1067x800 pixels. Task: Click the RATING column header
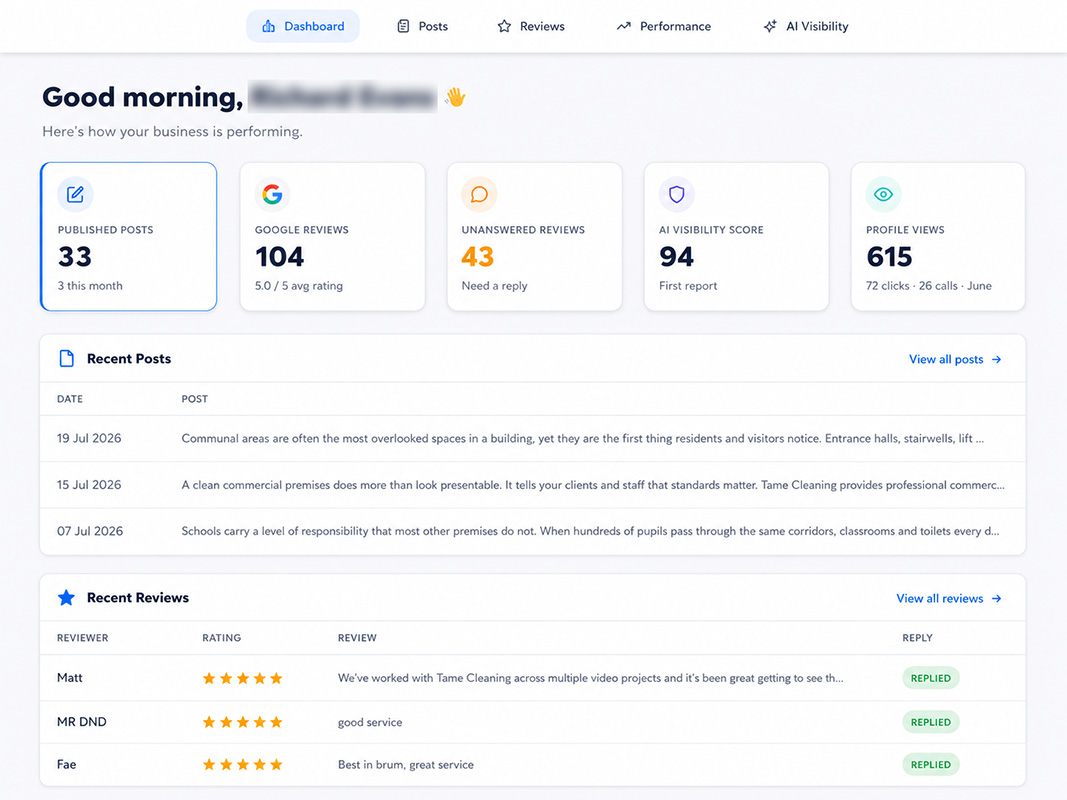(x=221, y=638)
